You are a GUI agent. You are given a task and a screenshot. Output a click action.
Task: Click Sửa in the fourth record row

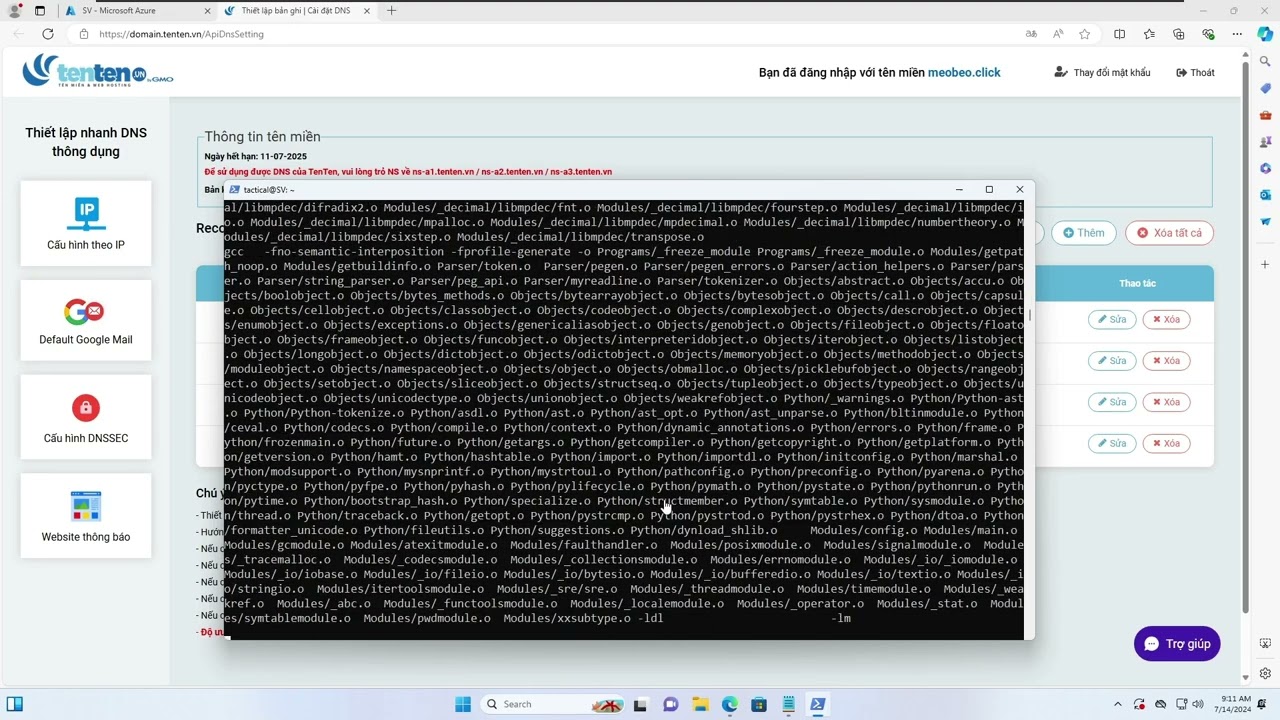[x=1112, y=443]
